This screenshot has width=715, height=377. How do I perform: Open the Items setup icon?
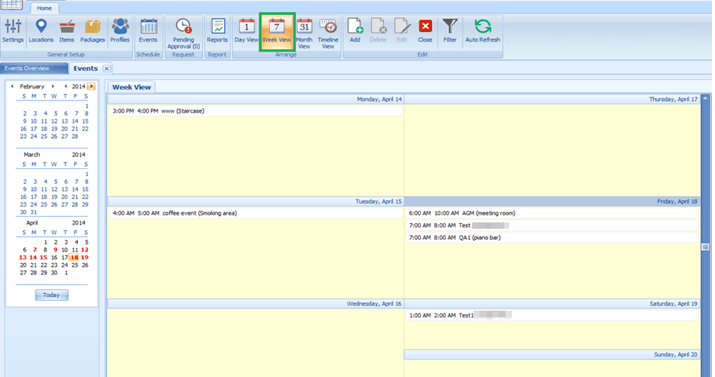pos(67,31)
